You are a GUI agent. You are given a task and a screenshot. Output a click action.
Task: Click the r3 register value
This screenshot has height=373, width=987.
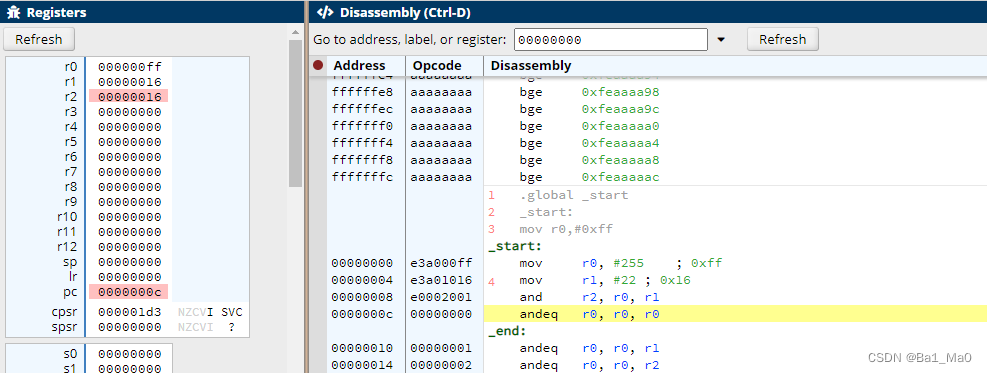130,112
